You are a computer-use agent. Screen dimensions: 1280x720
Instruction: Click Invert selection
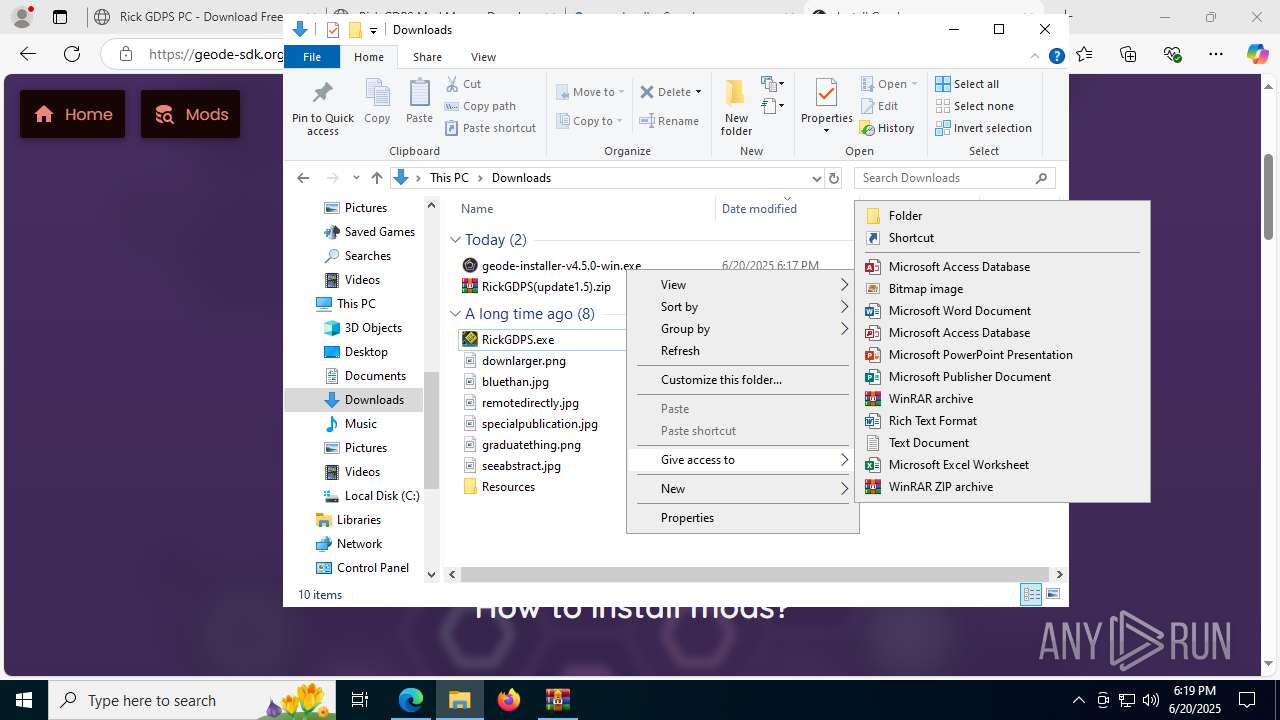point(983,128)
